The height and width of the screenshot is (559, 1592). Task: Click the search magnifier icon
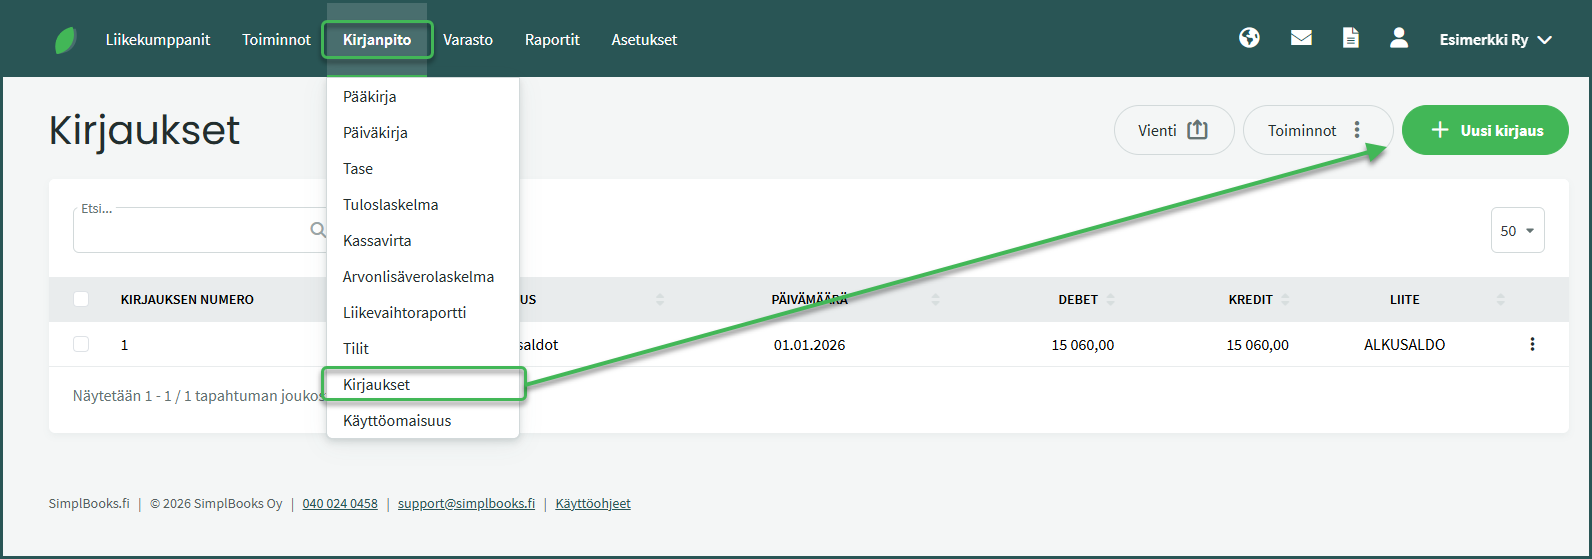pyautogui.click(x=318, y=230)
